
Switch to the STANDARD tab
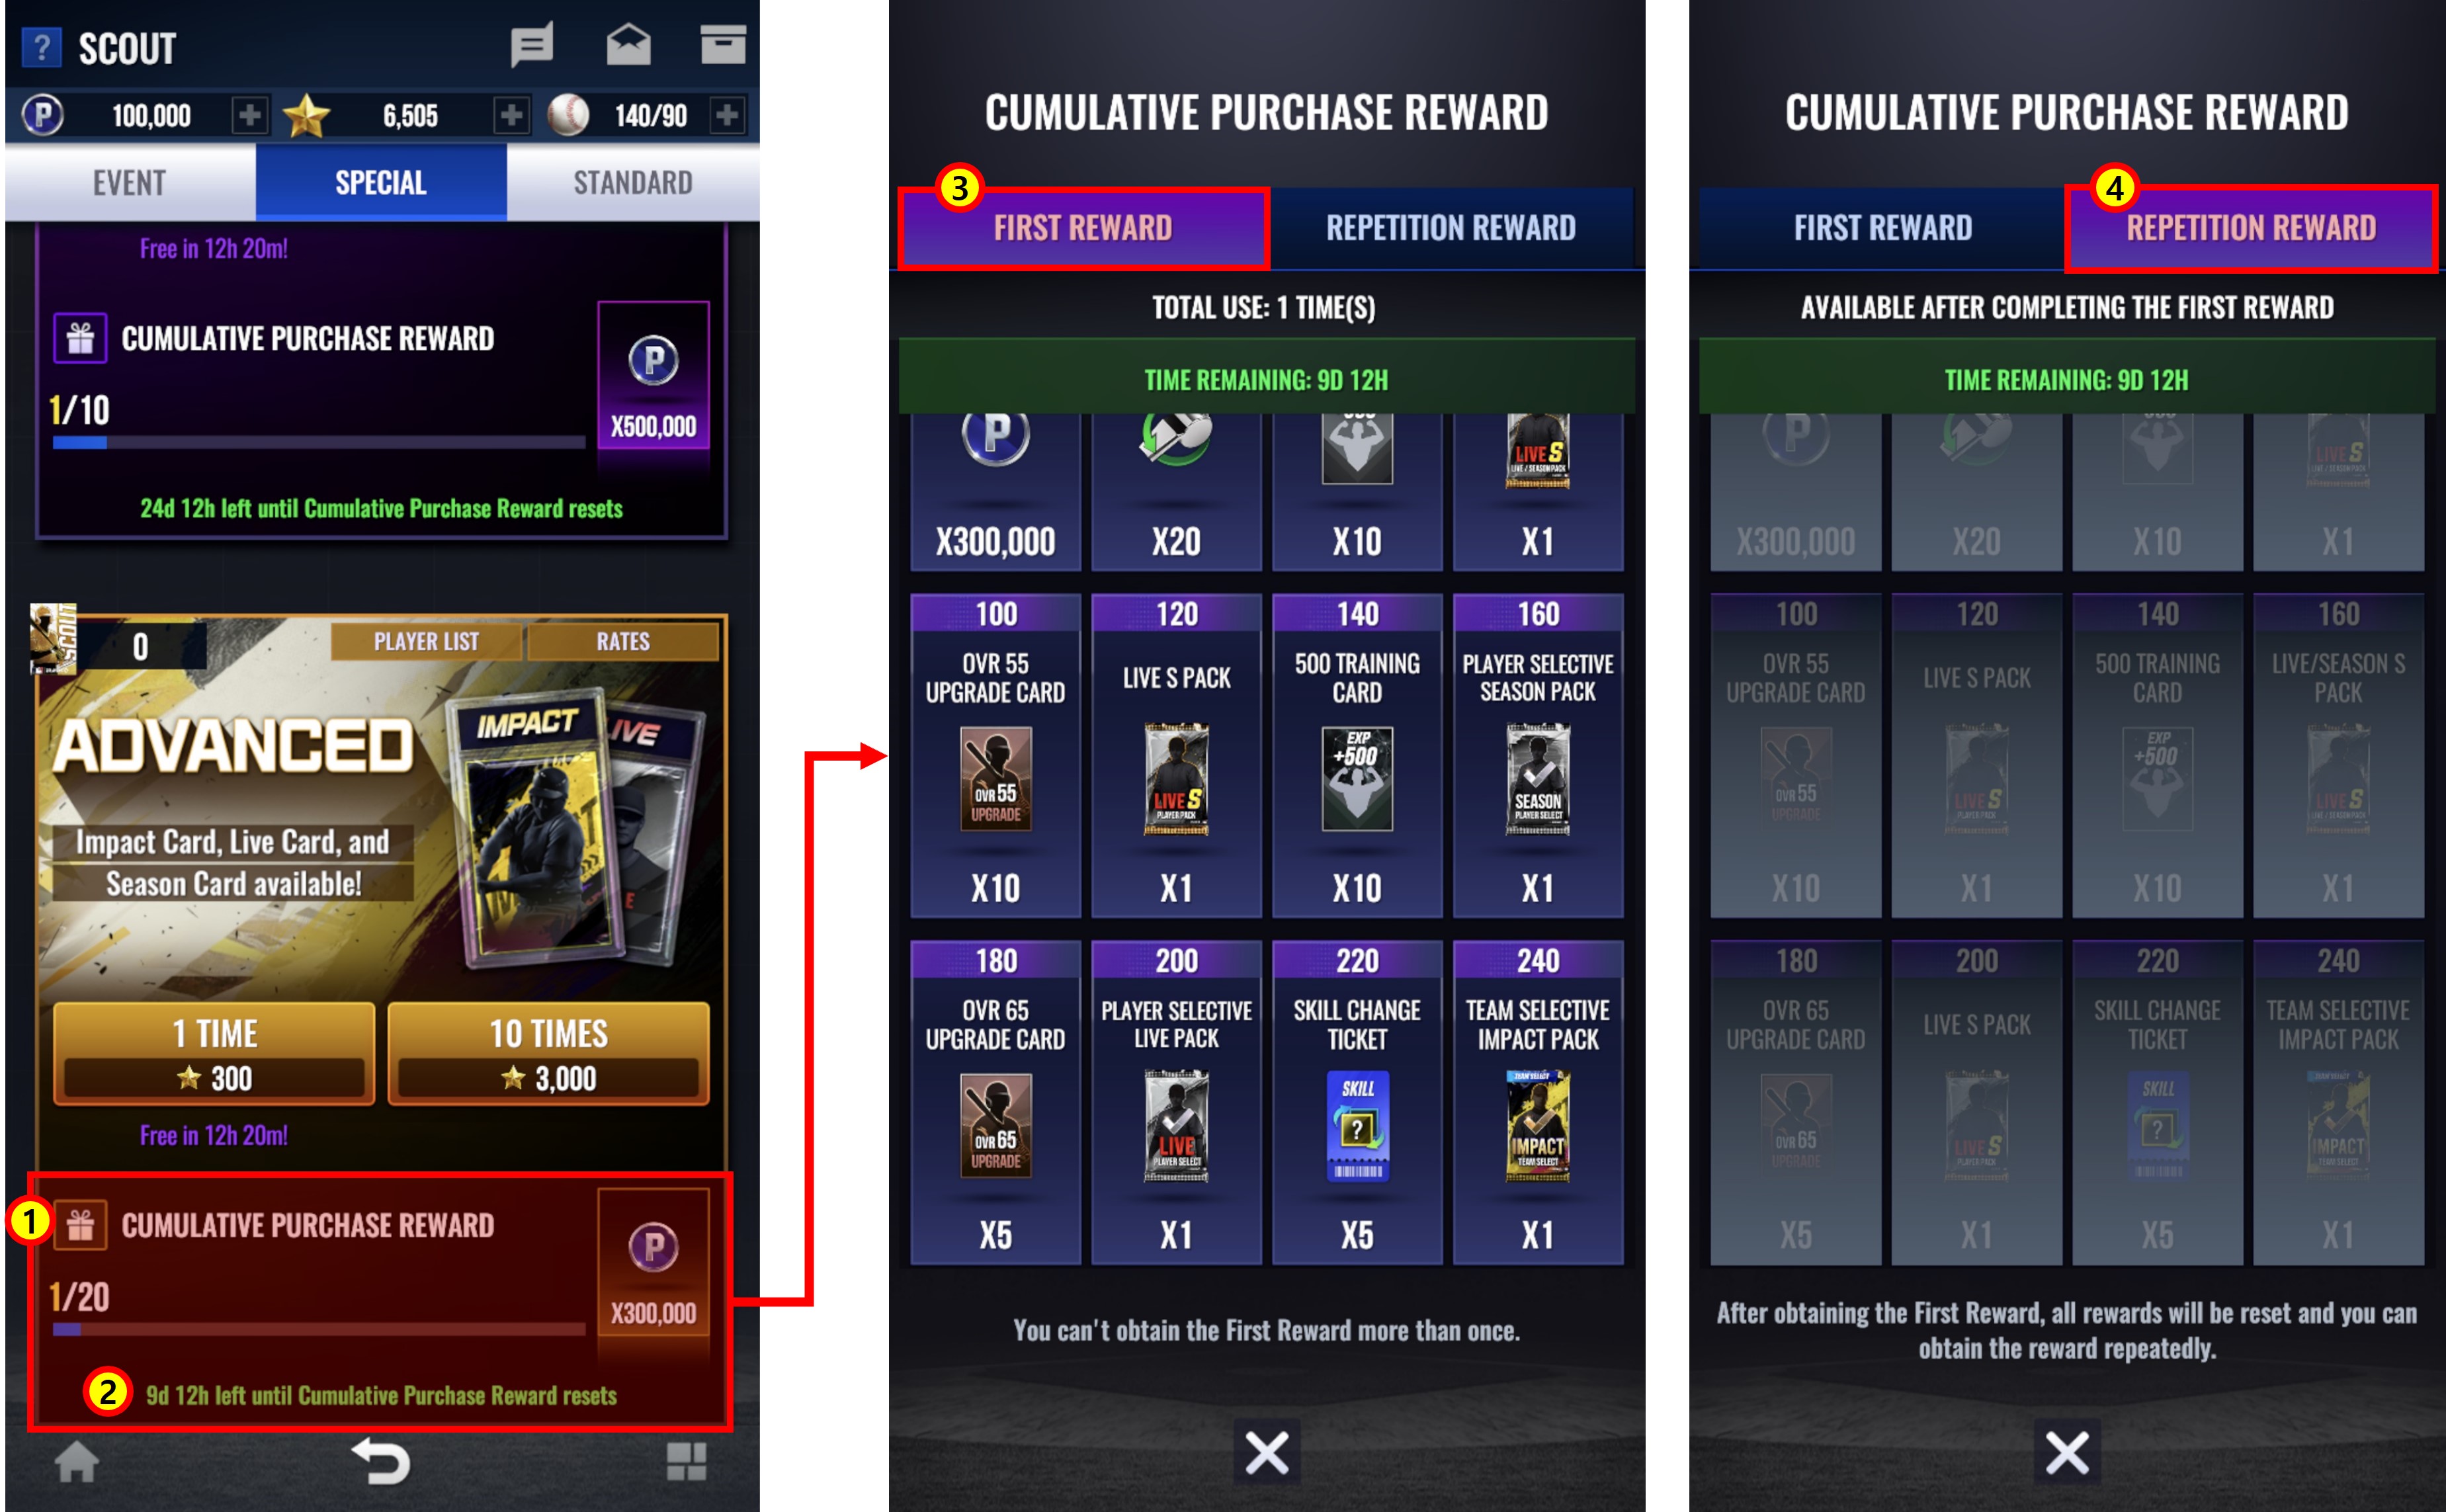(x=633, y=182)
